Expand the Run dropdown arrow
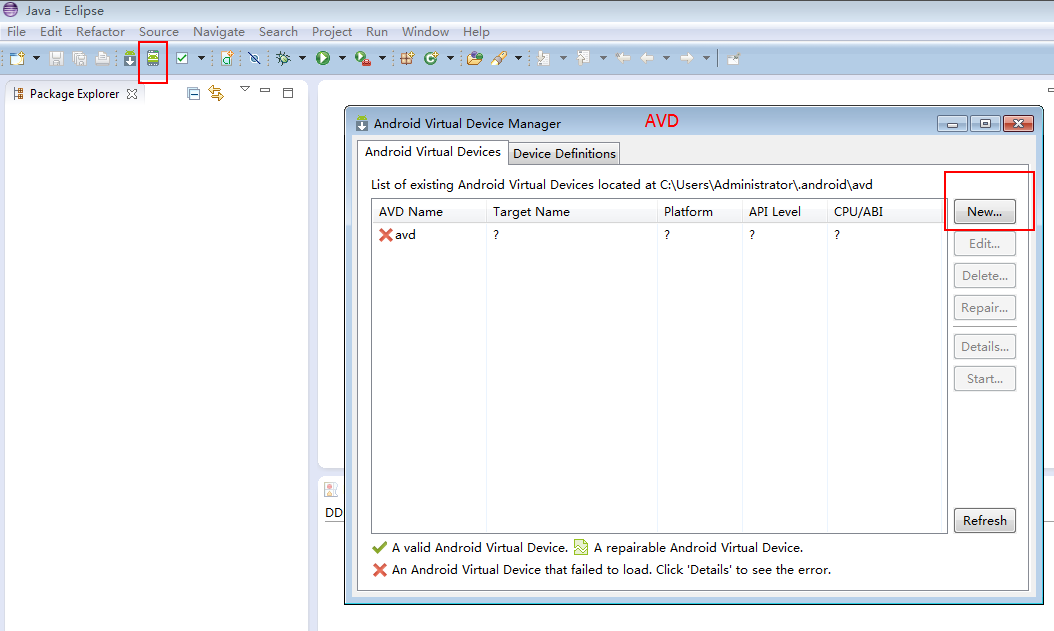This screenshot has height=631, width=1054. click(x=342, y=58)
